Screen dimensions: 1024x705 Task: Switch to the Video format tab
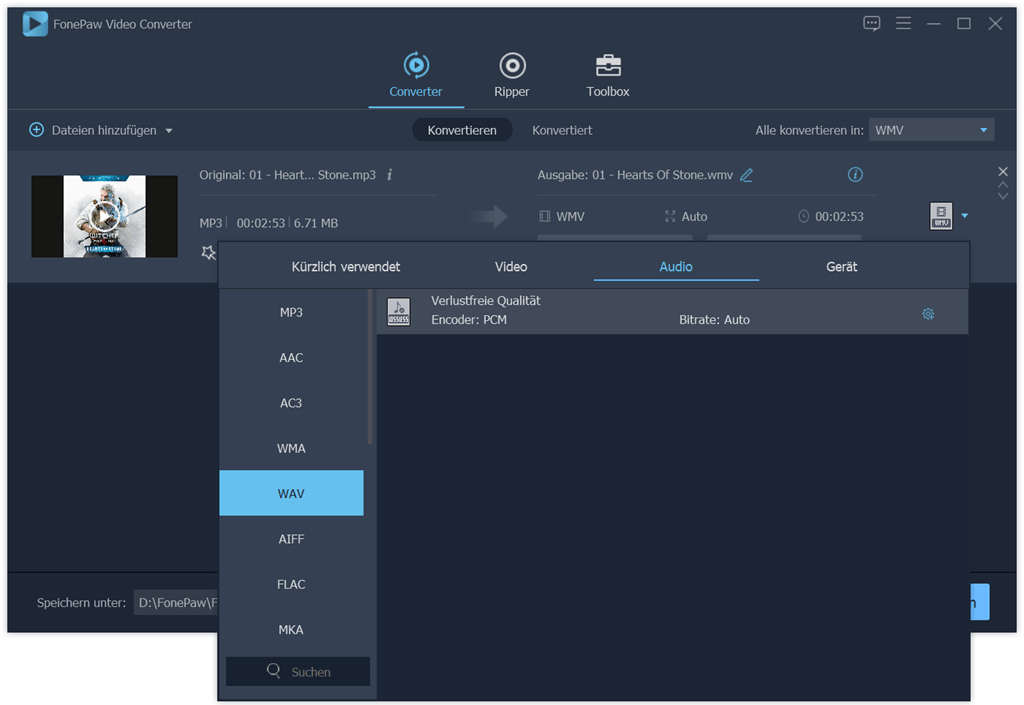tap(511, 266)
